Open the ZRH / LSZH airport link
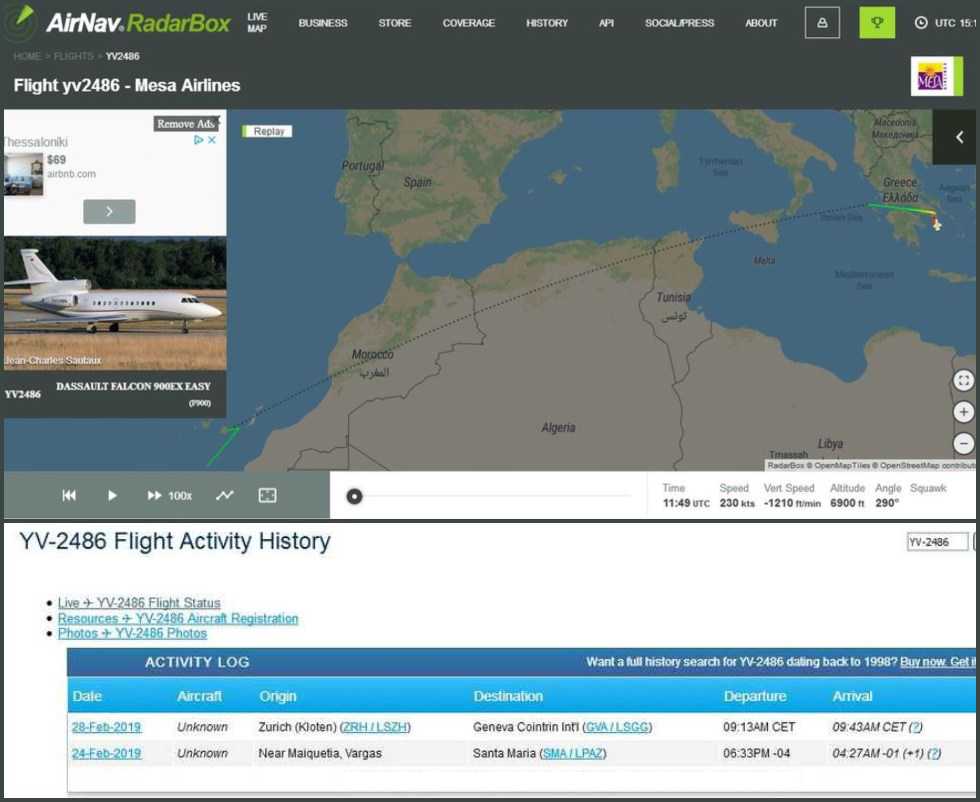The image size is (980, 802). point(375,727)
